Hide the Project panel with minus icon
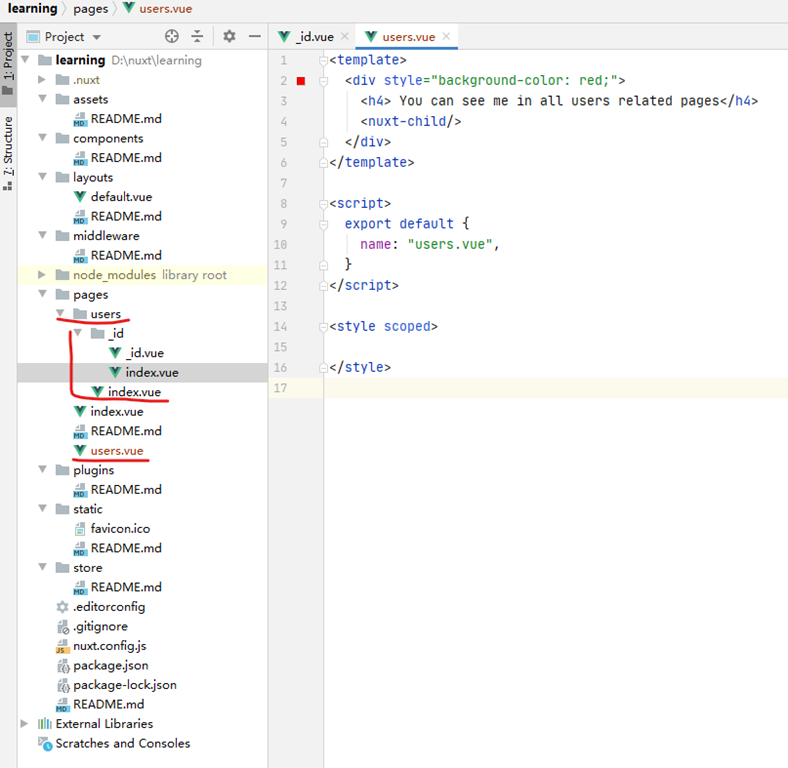This screenshot has width=788, height=768. pos(255,36)
